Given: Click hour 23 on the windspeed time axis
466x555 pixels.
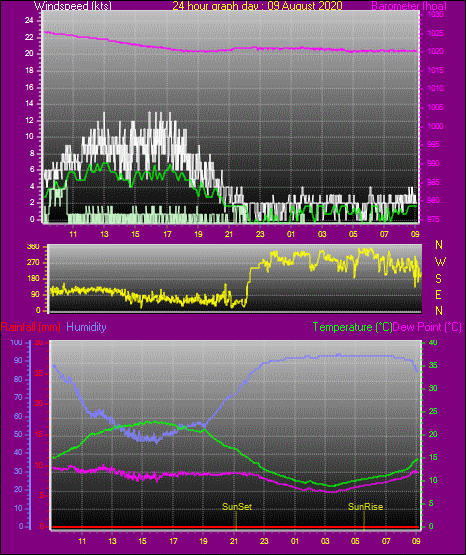Looking at the screenshot, I should click(260, 234).
